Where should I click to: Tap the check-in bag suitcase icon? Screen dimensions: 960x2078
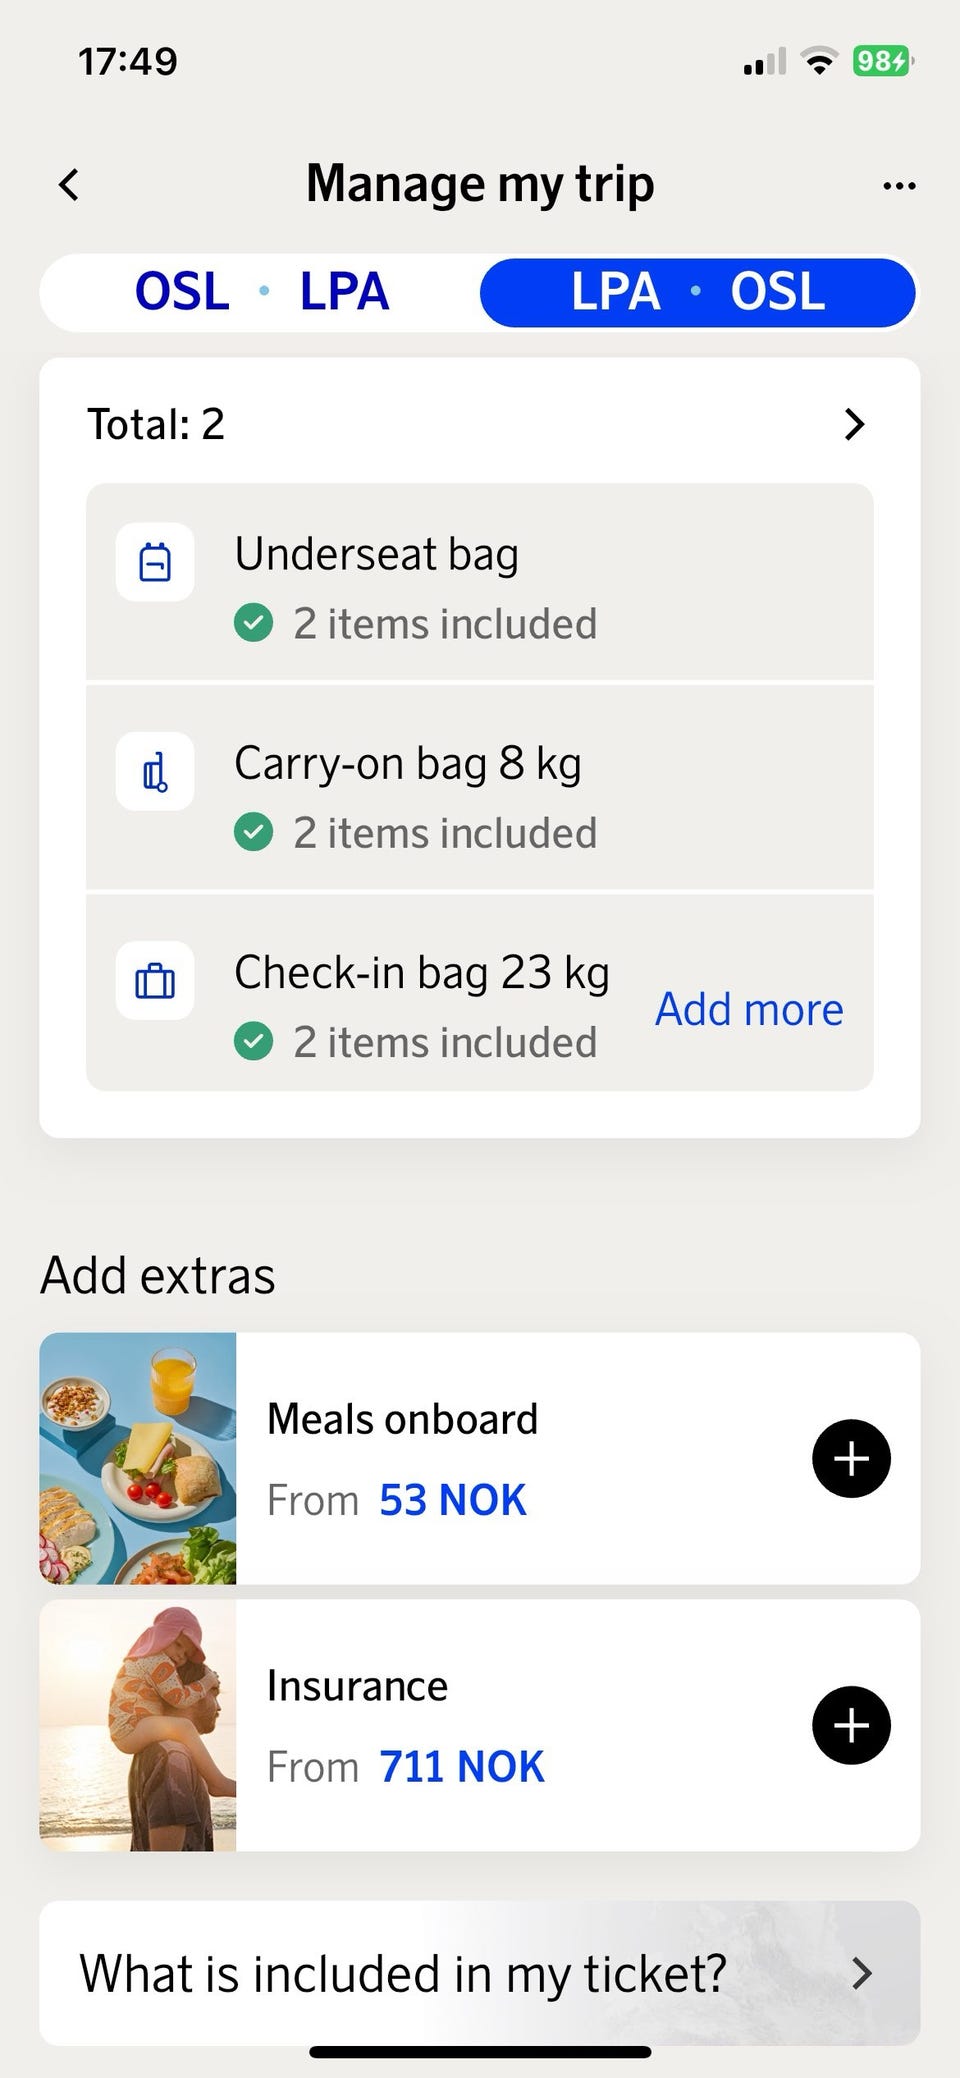click(x=155, y=981)
